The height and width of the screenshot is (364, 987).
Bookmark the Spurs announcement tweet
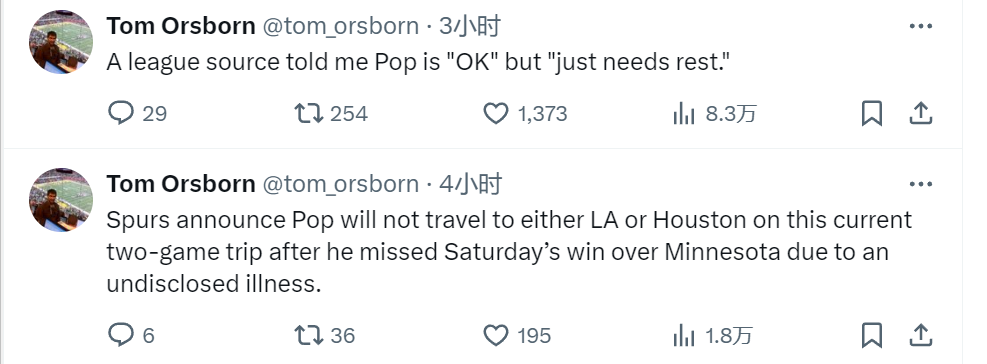point(872,335)
